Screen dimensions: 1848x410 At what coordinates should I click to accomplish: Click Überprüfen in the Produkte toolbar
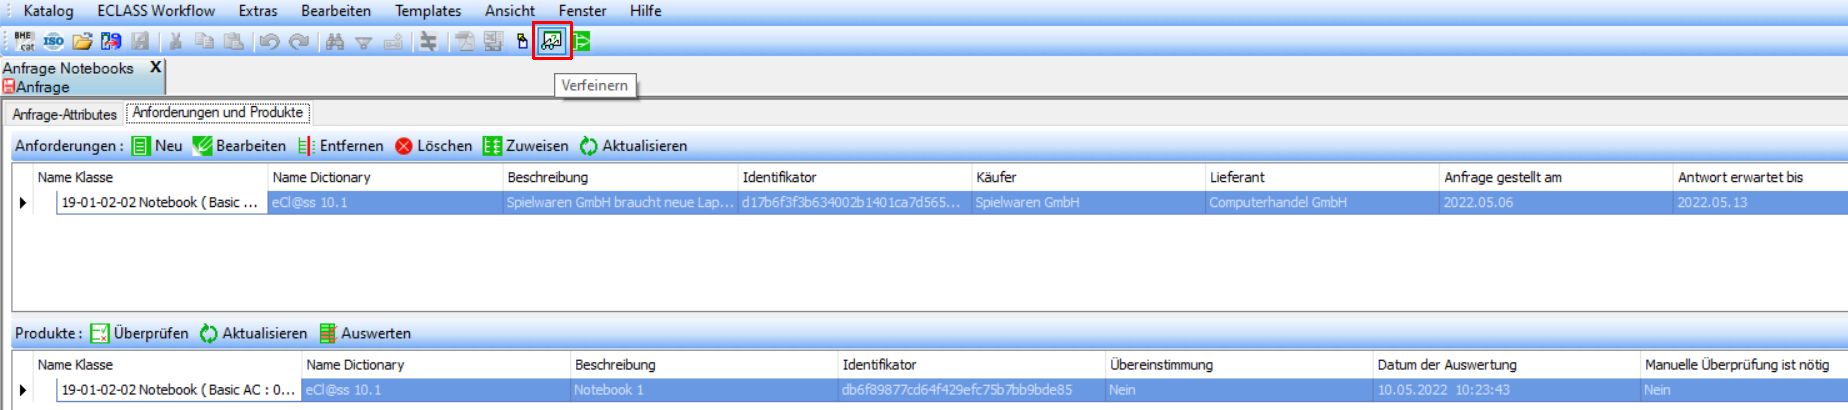click(139, 334)
